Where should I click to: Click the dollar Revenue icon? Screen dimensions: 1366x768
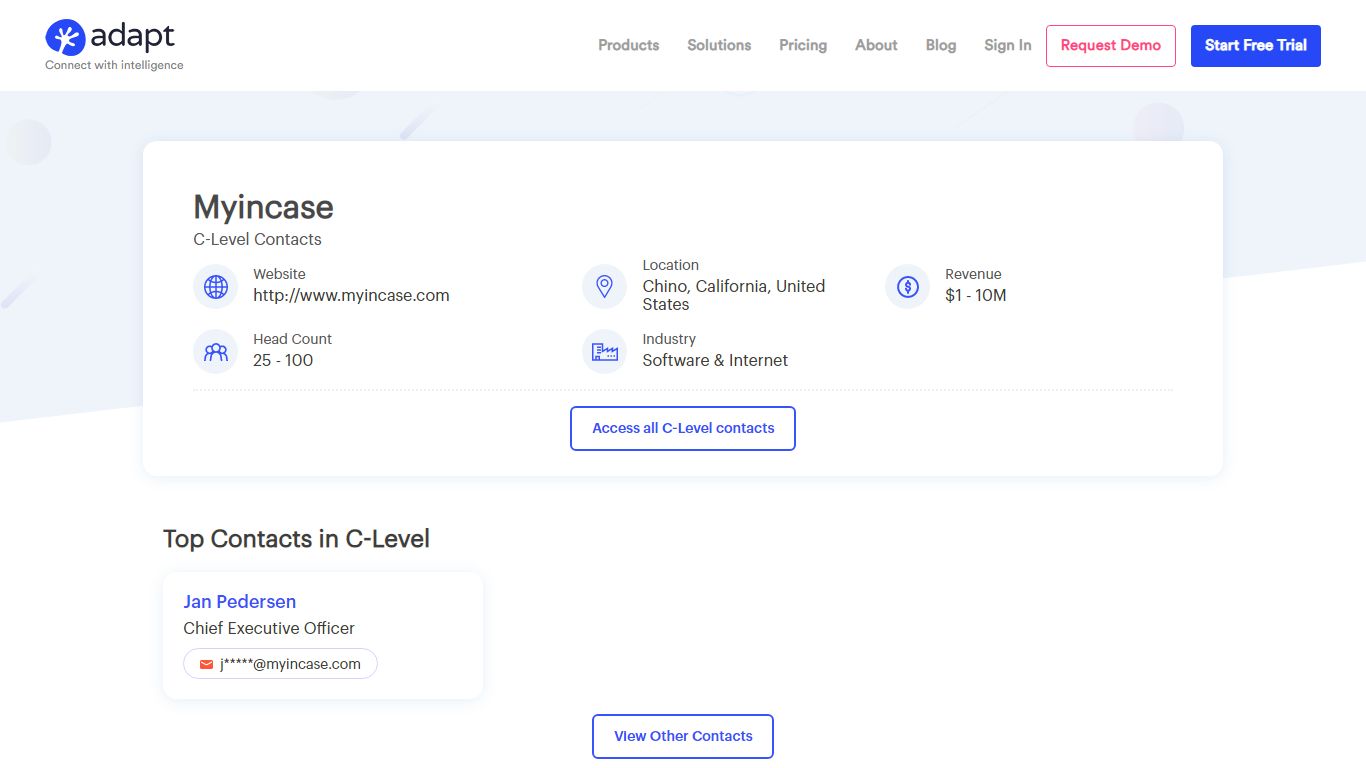[908, 287]
